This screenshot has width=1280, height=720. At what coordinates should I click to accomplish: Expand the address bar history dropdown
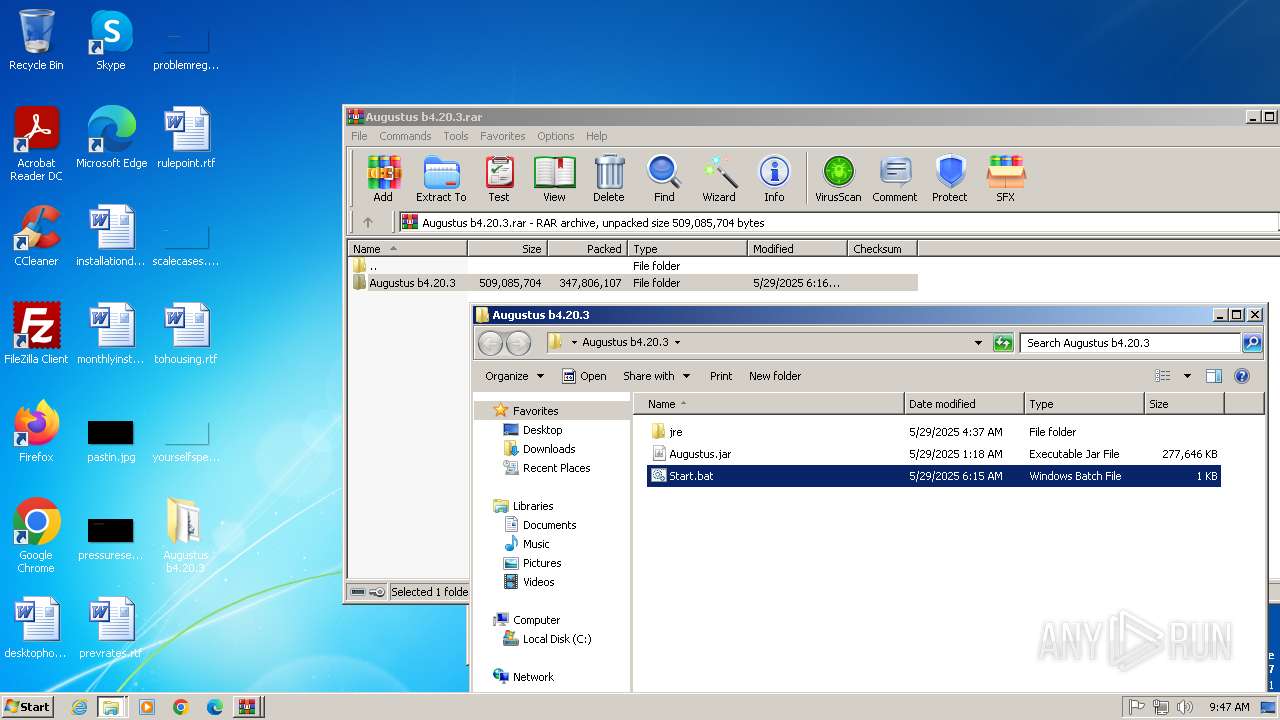pyautogui.click(x=978, y=343)
